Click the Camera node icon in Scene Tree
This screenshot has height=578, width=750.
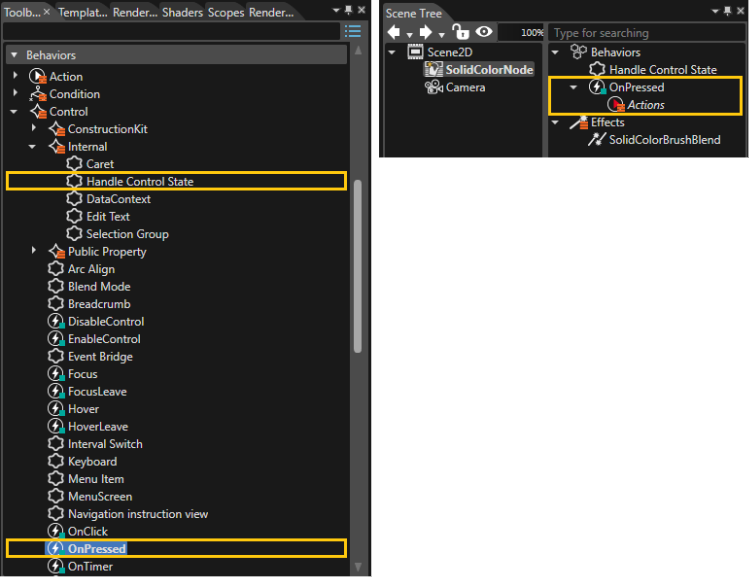click(434, 87)
